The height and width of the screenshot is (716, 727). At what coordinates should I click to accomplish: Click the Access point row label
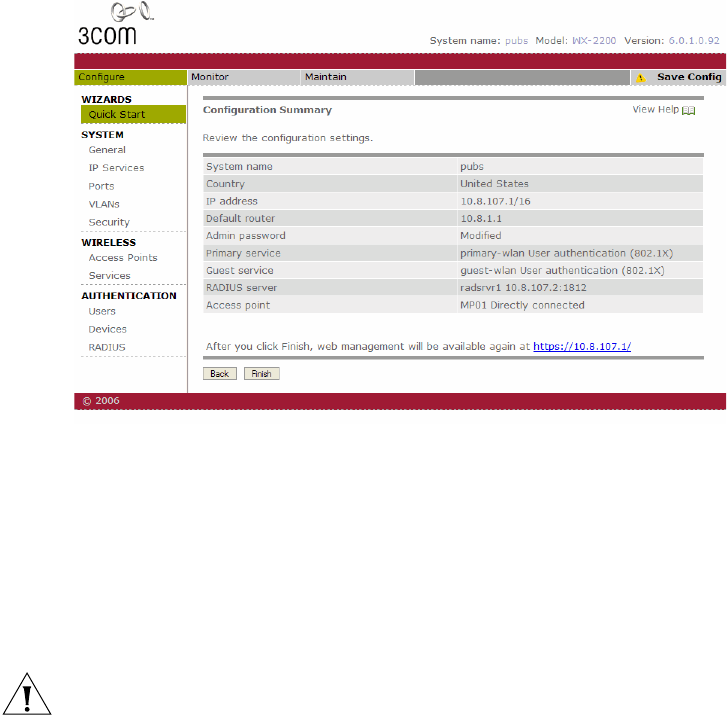pyautogui.click(x=238, y=305)
